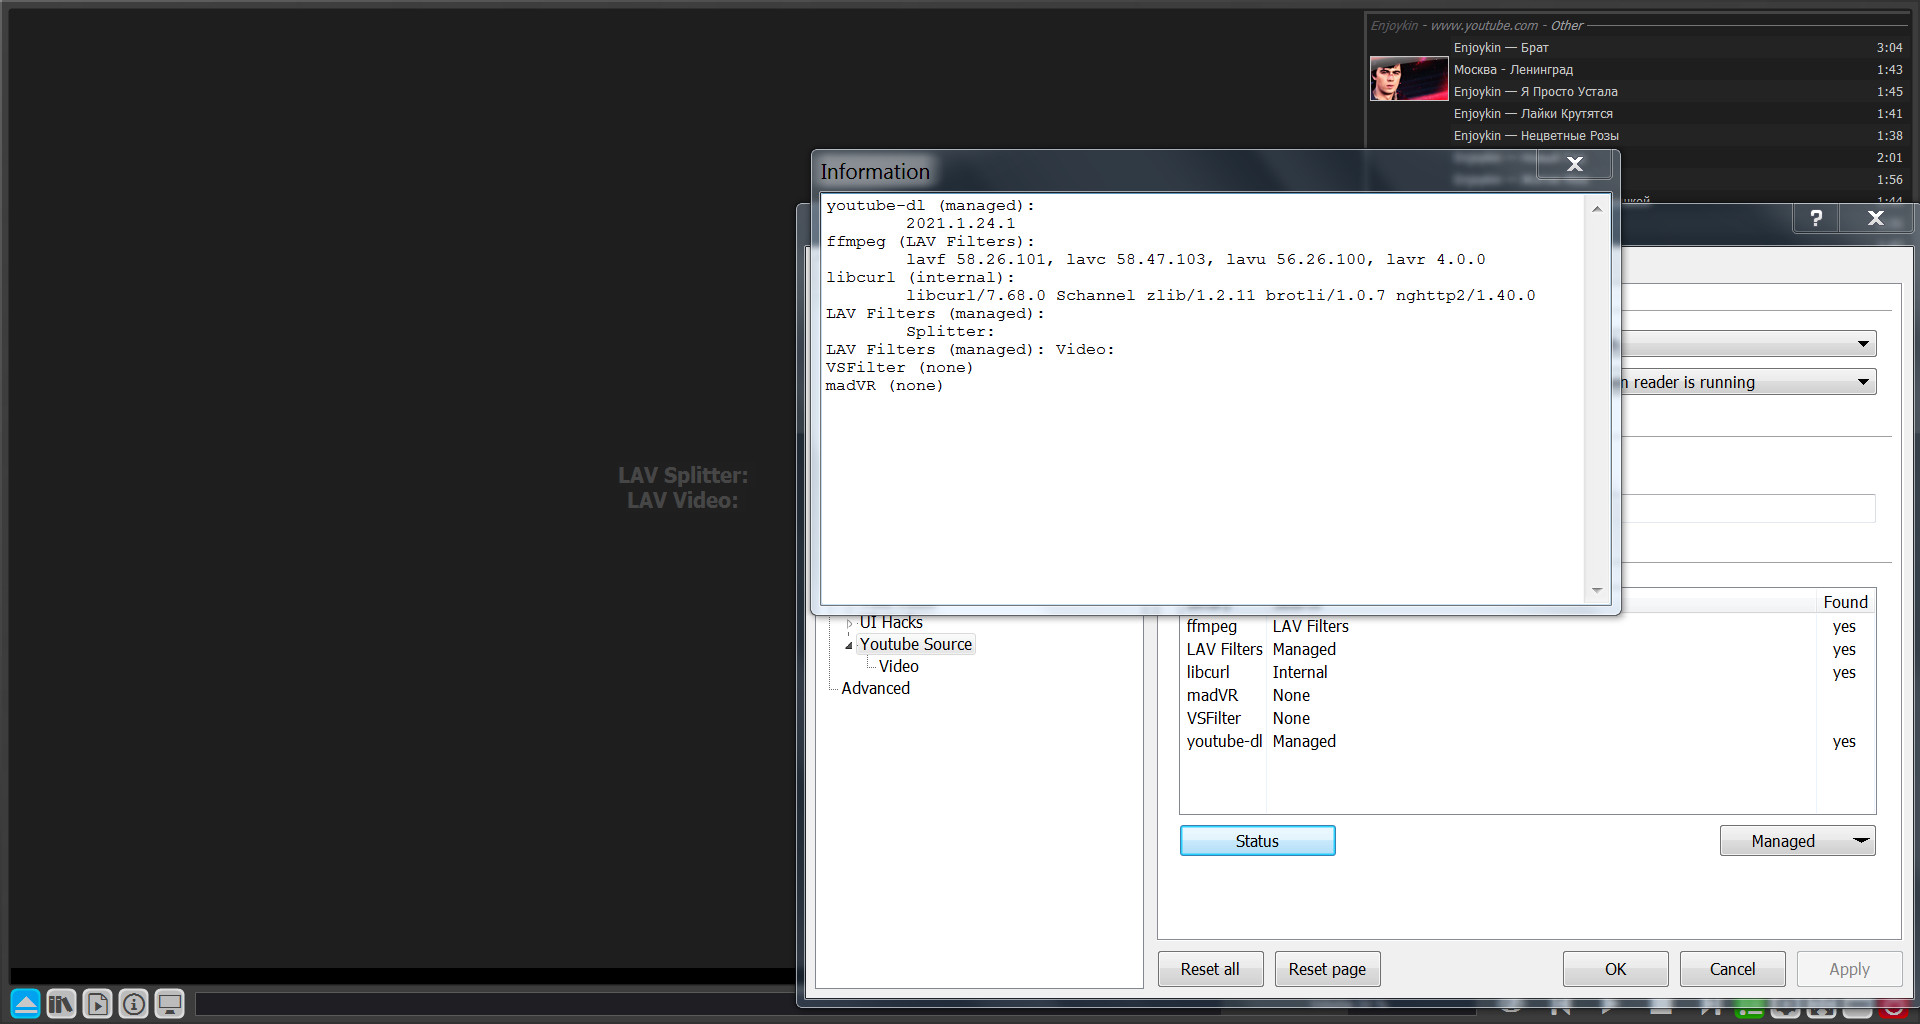The image size is (1920, 1024).
Task: Open the 'reader is running' dropdown
Action: [x=1745, y=382]
